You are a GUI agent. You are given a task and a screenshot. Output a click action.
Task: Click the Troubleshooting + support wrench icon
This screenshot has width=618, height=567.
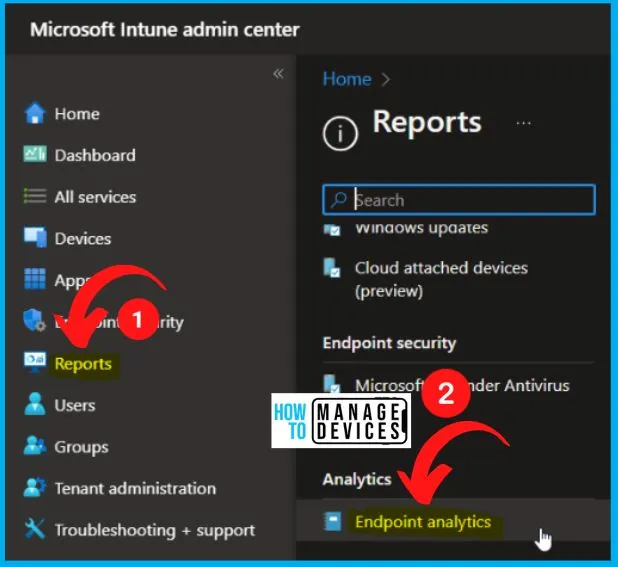pos(35,529)
